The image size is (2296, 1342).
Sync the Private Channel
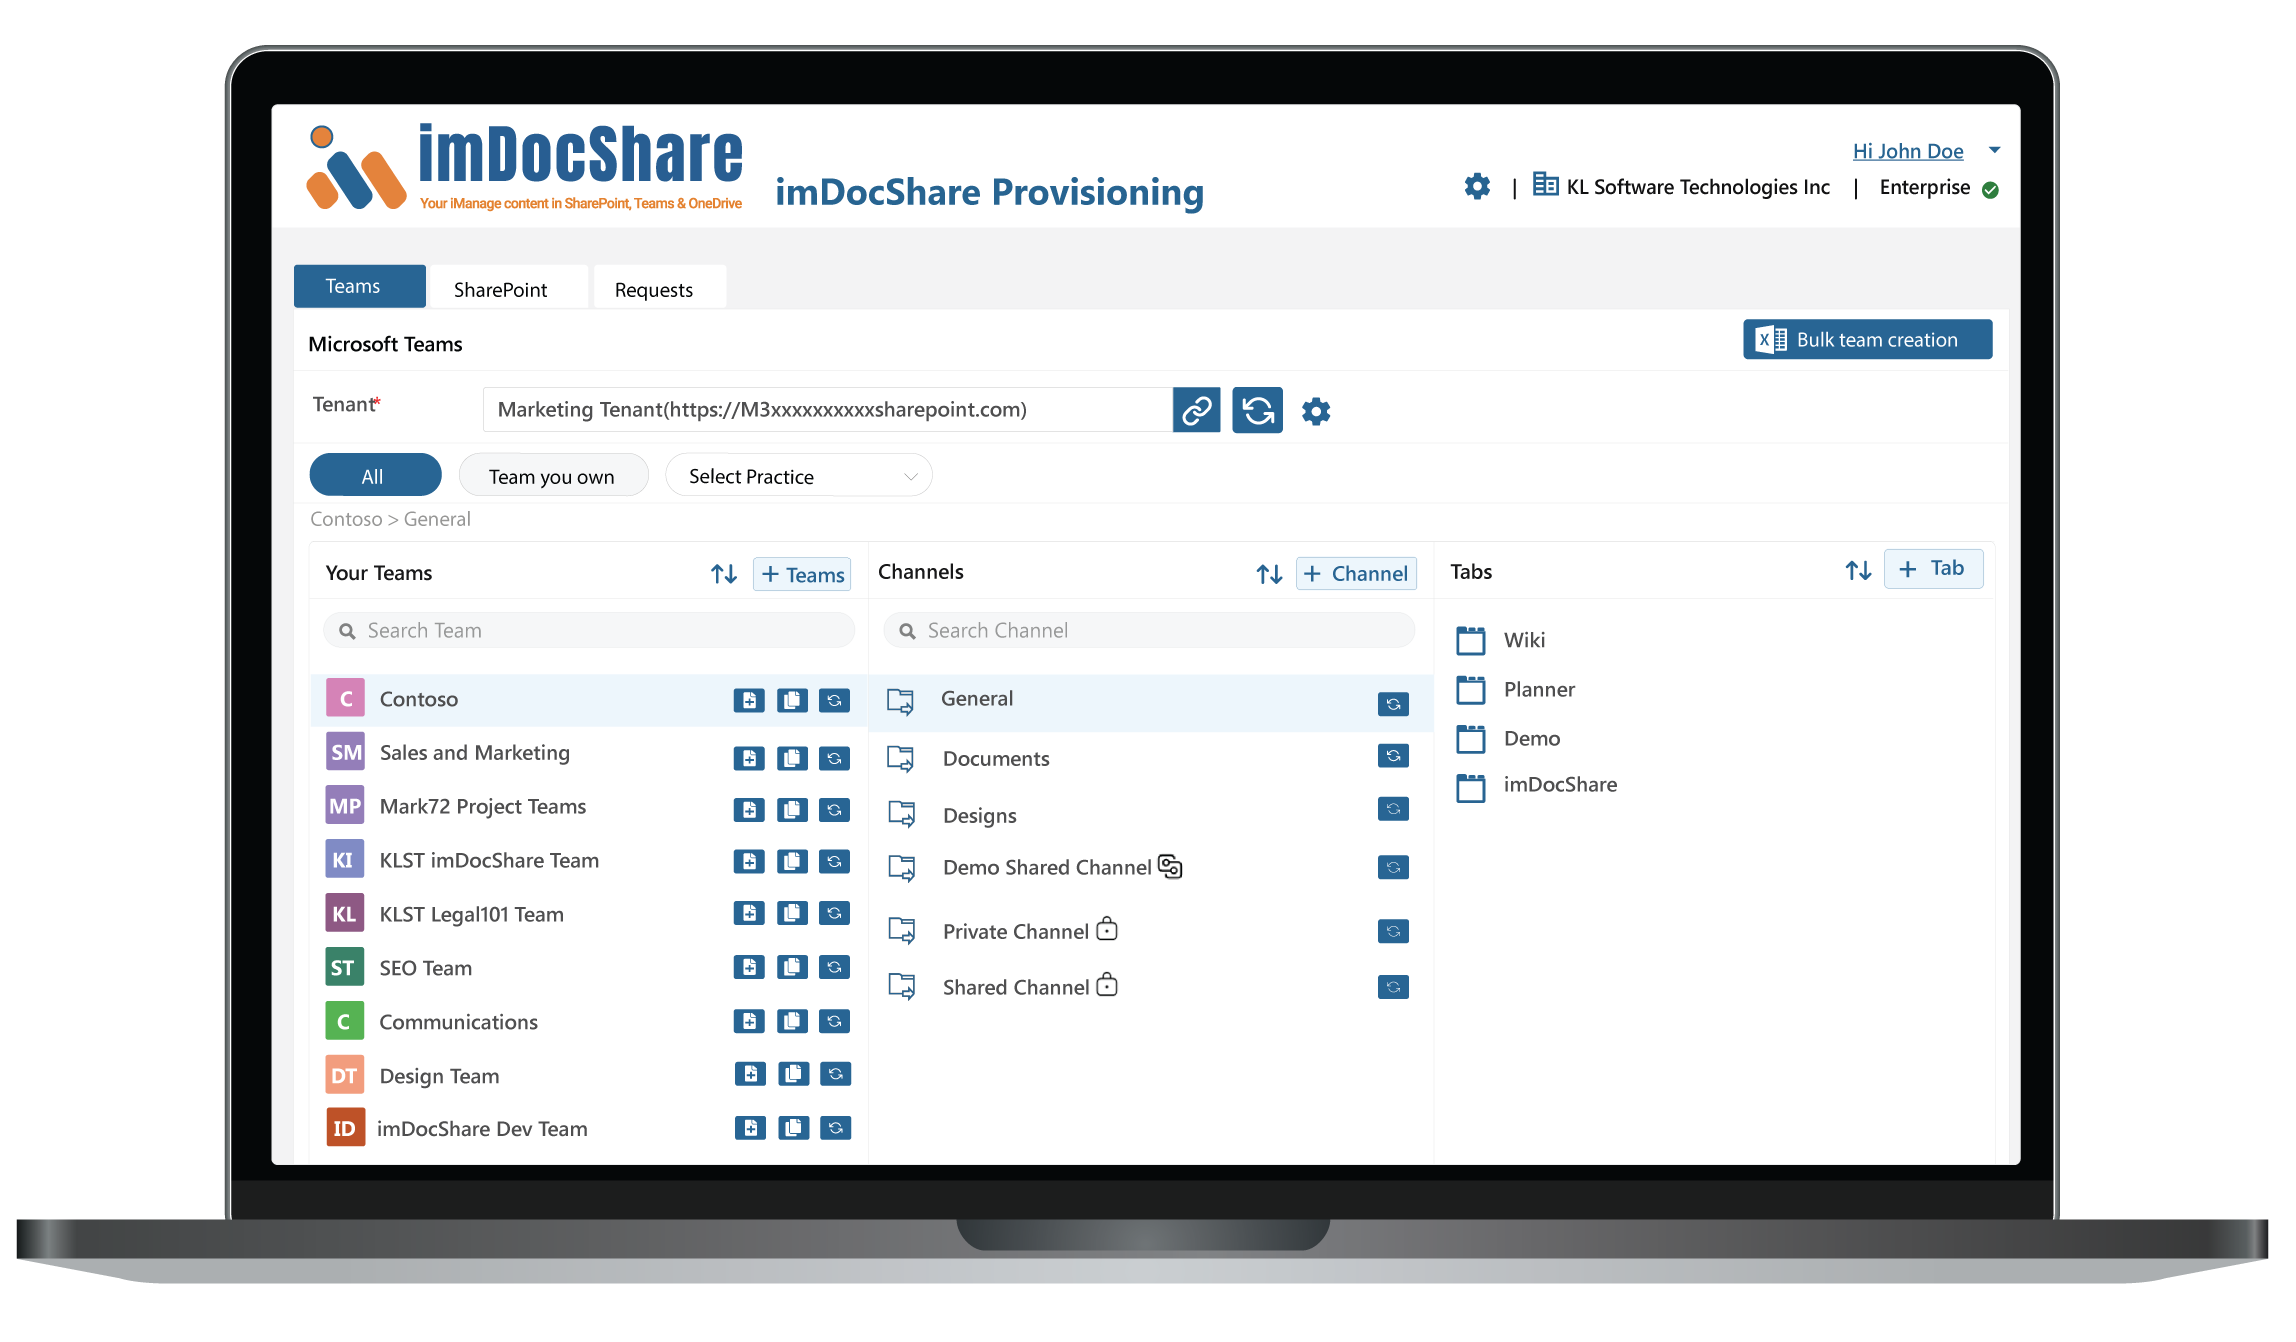click(1393, 931)
